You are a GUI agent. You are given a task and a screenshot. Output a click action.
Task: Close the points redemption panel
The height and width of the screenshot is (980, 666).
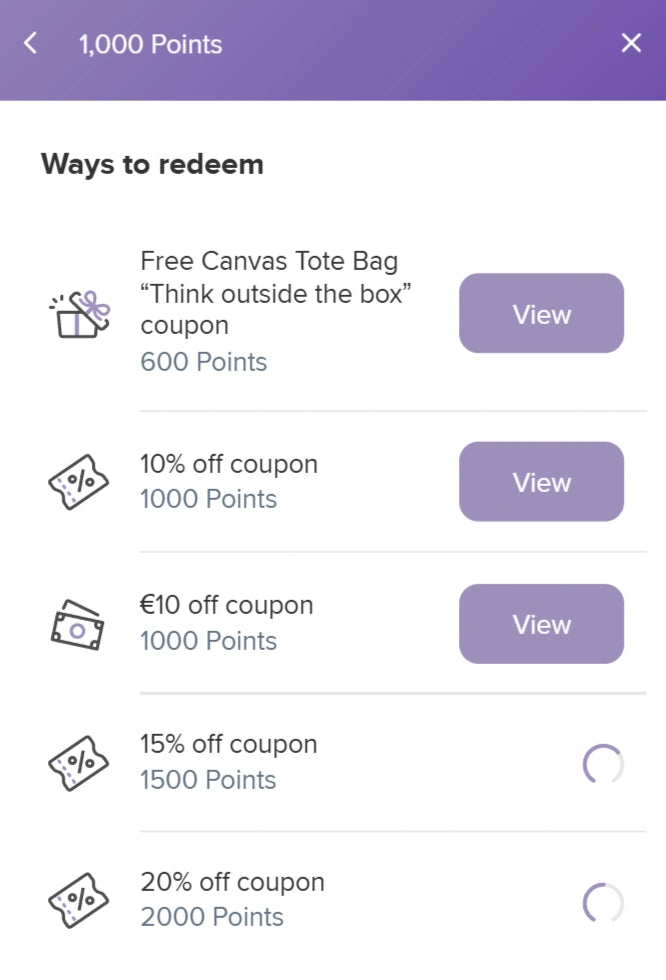(x=631, y=43)
